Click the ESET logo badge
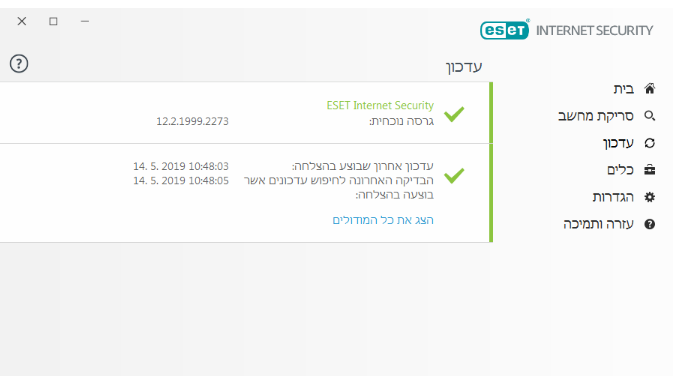Screen dimensions: 679x376 coord(504,29)
